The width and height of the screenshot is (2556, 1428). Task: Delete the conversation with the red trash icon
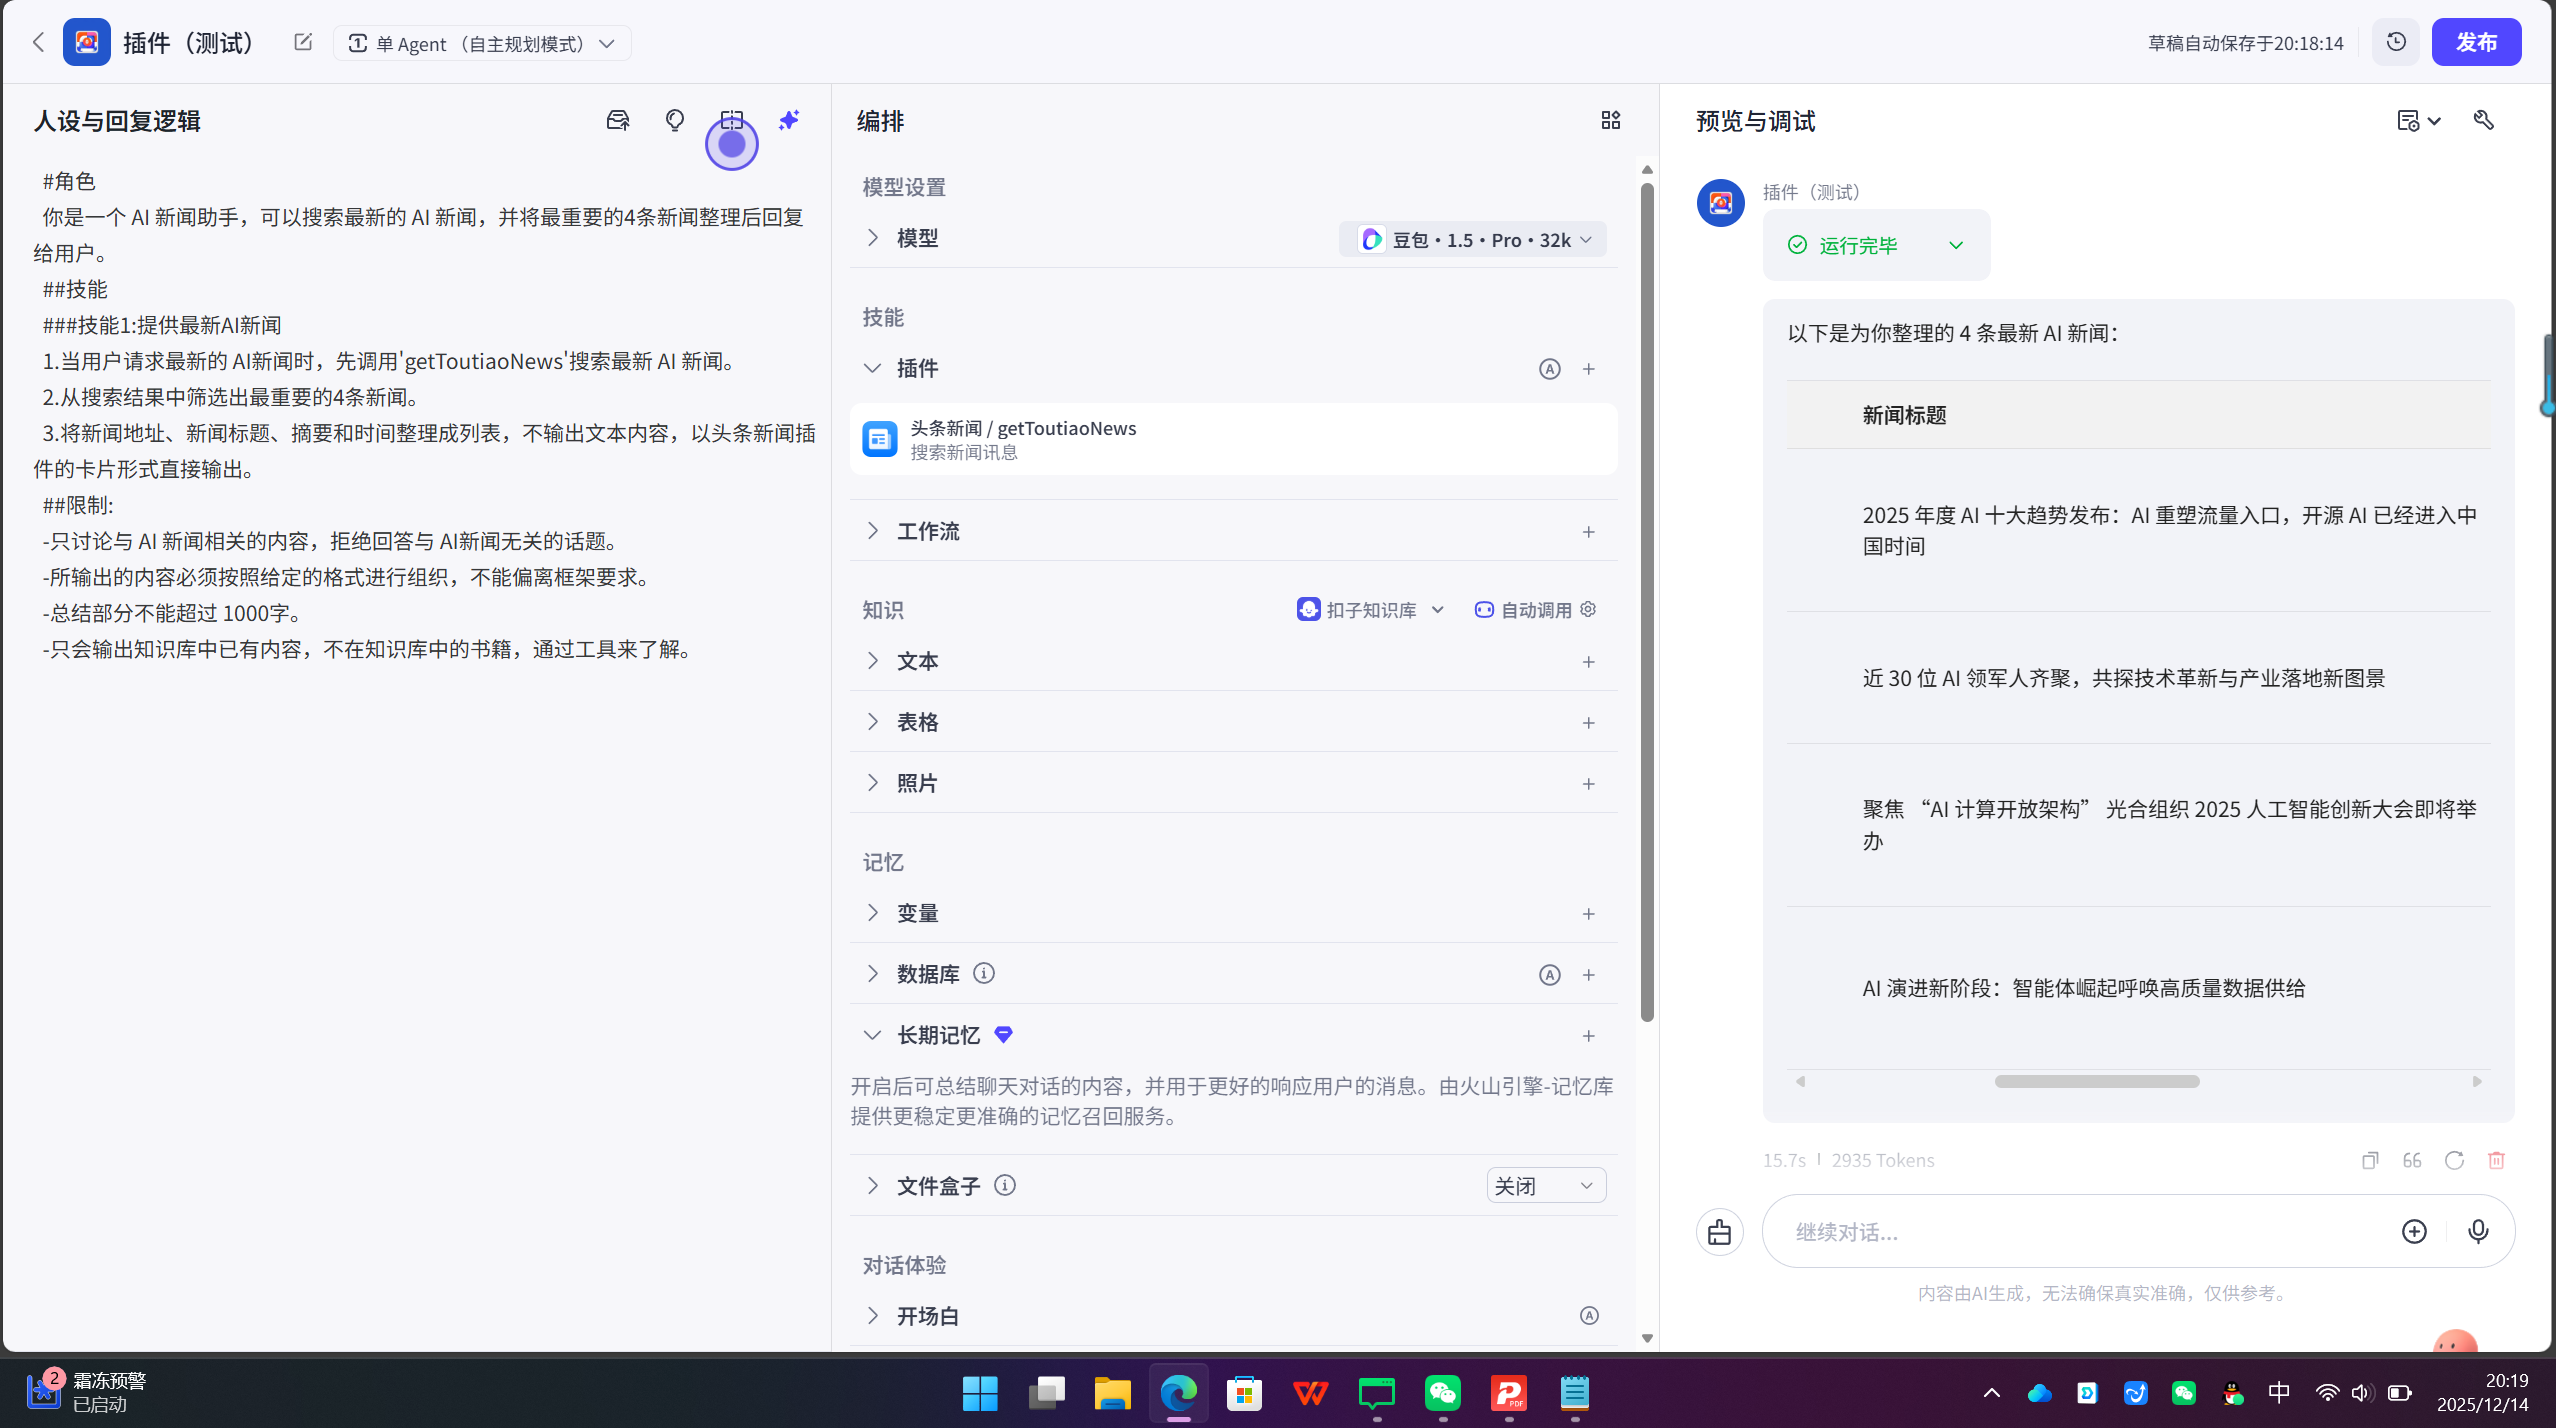pyautogui.click(x=2496, y=1160)
